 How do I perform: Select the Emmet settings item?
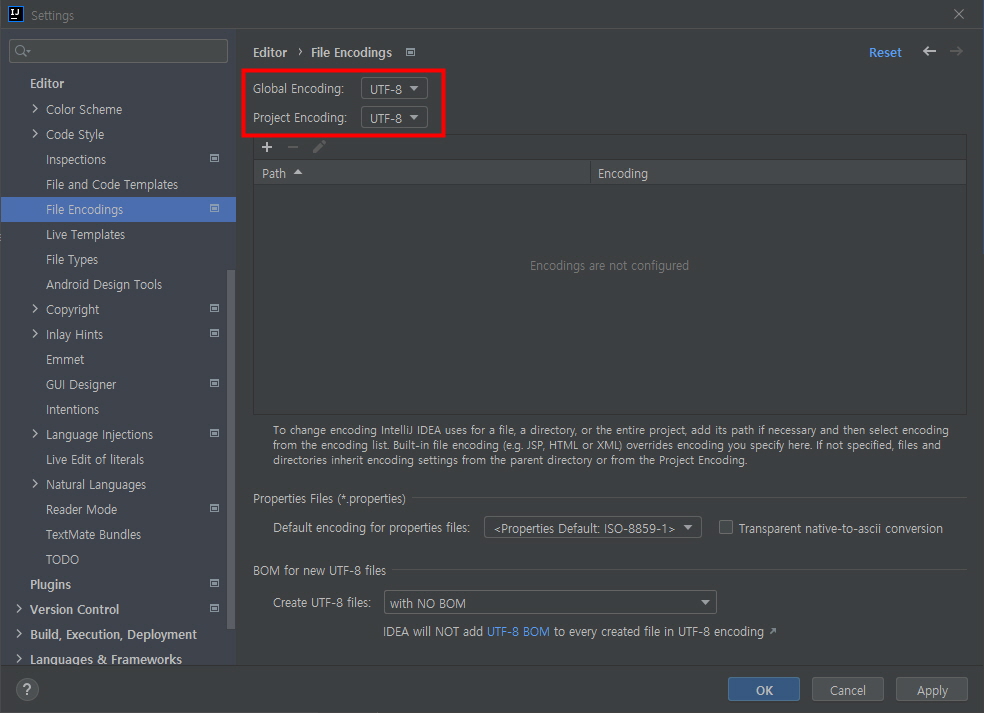point(65,360)
